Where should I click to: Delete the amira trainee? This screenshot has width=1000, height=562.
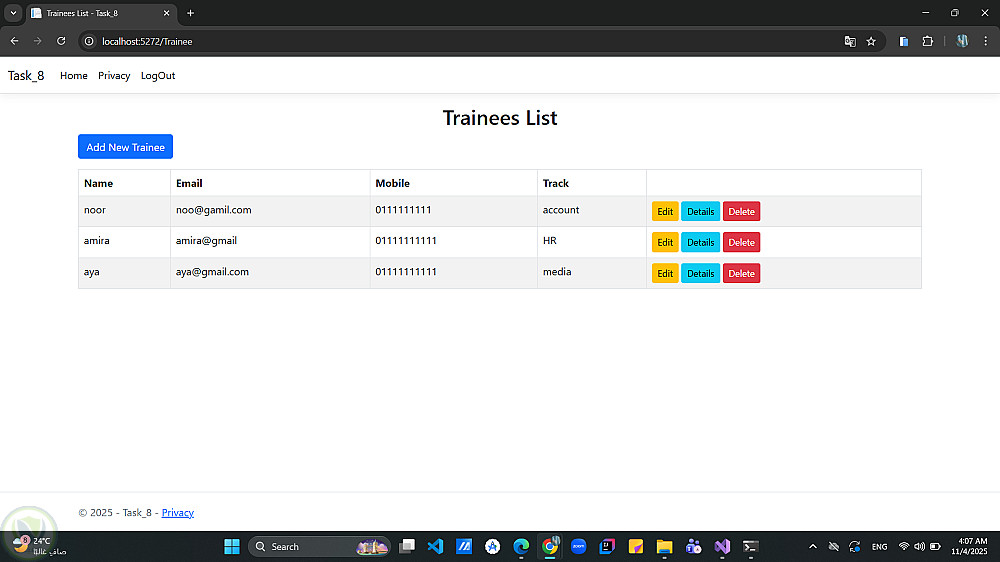[x=741, y=242]
